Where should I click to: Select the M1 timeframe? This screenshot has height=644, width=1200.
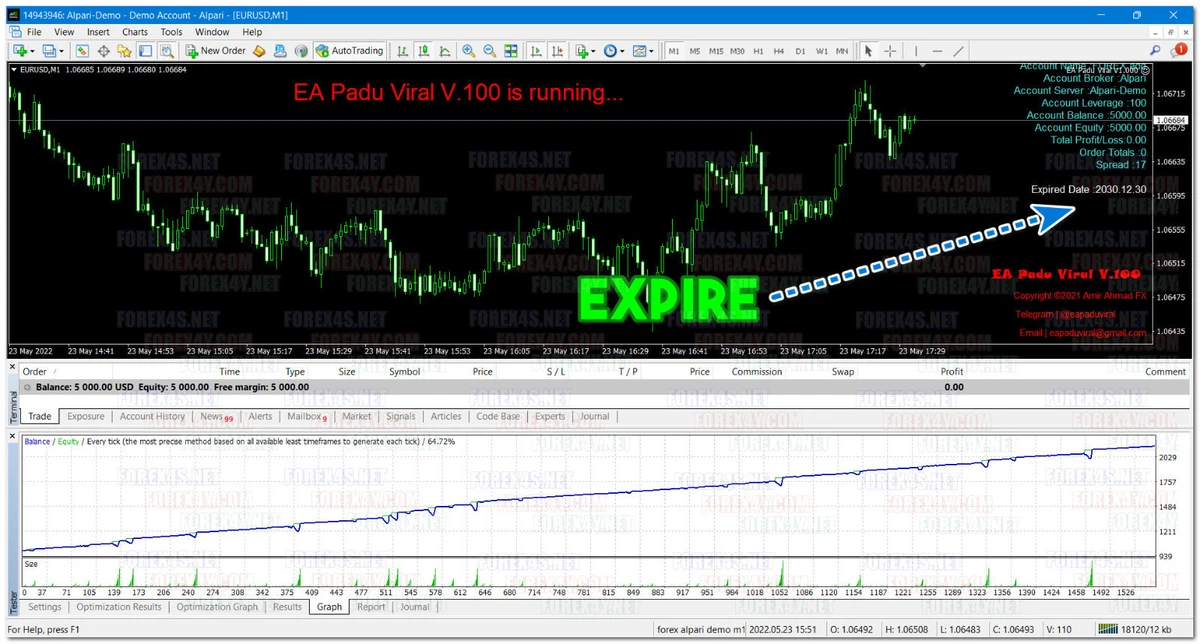point(674,51)
